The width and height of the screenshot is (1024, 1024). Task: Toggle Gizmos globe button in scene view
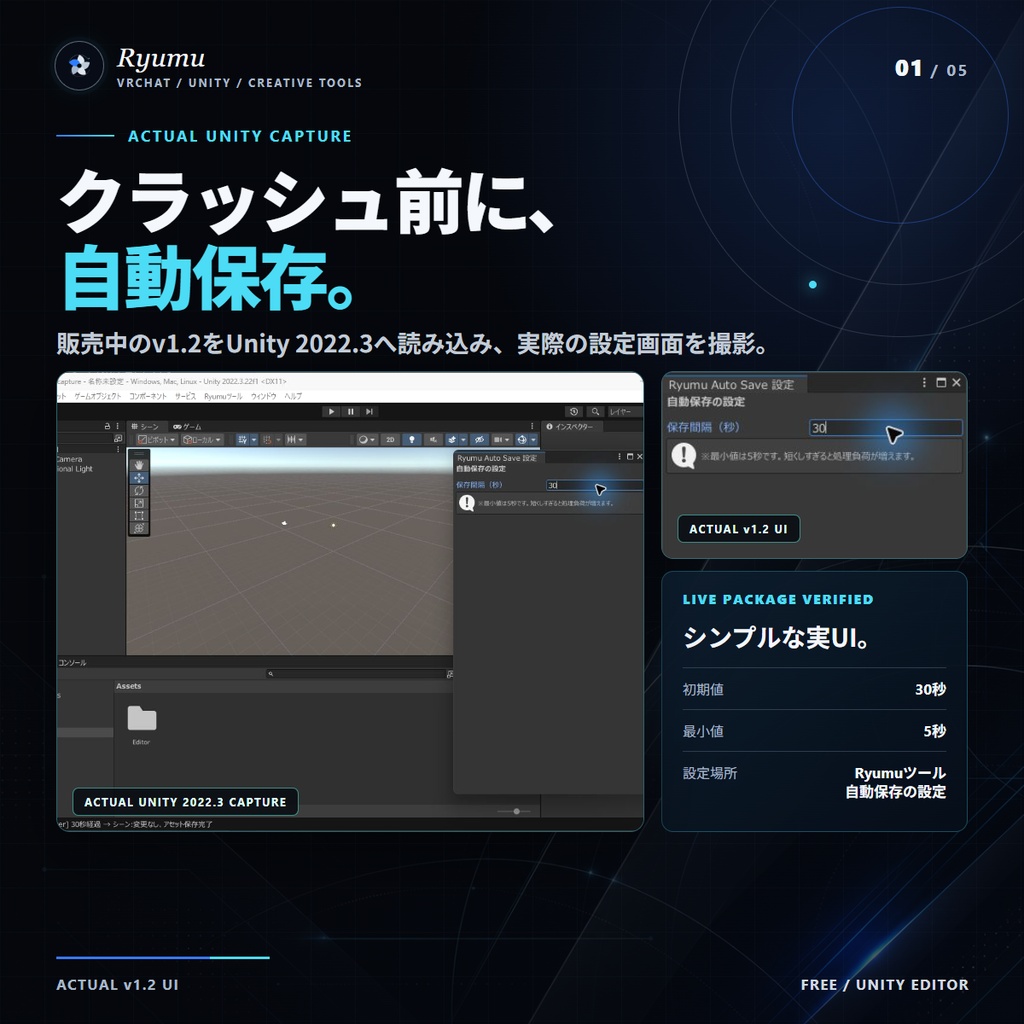click(522, 440)
